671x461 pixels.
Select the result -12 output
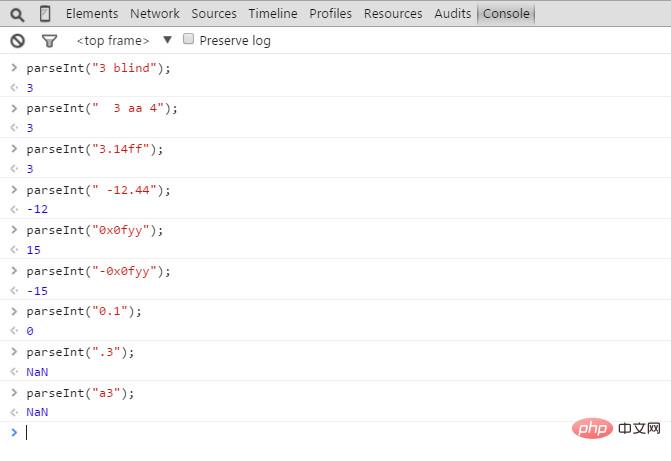click(x=37, y=209)
